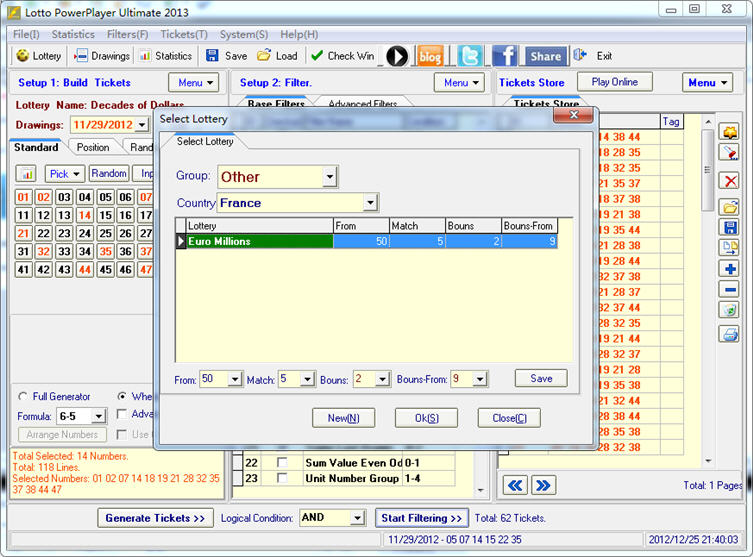Click the recycle bin icon in Tickets Store
The width and height of the screenshot is (753, 557).
tap(730, 310)
